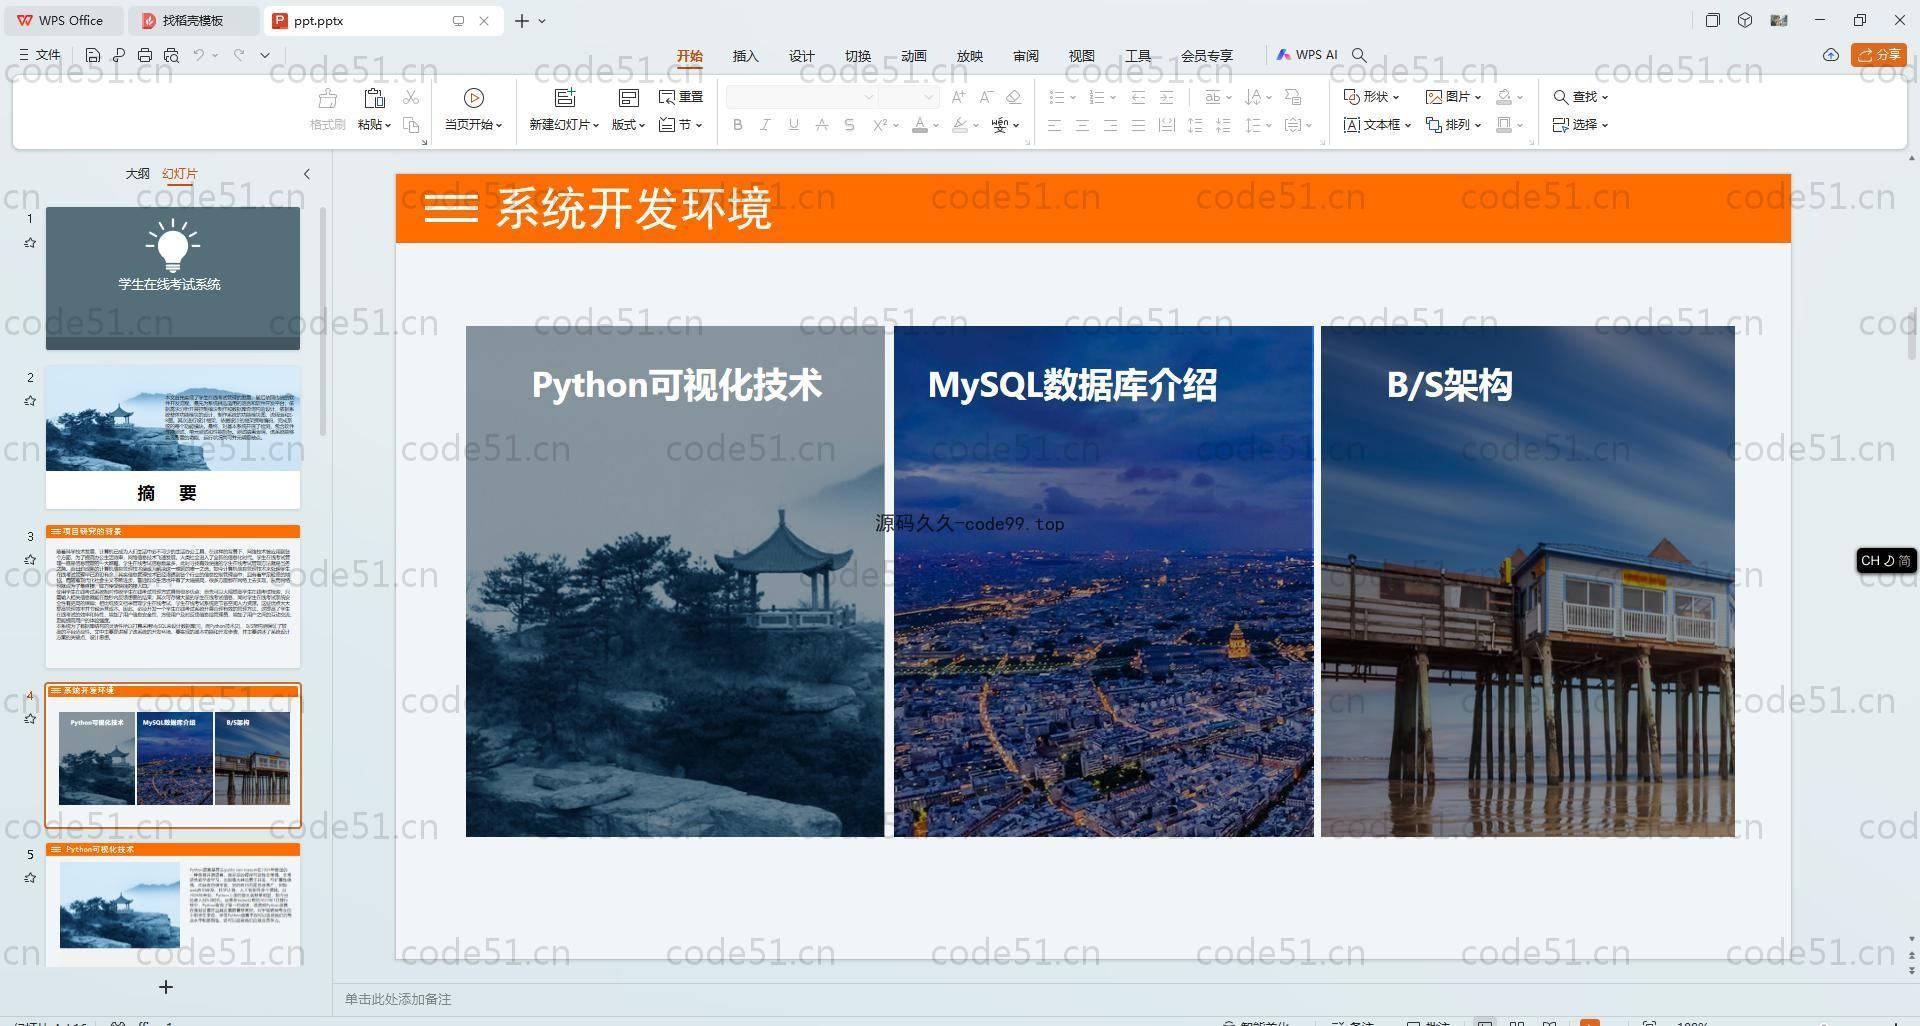Click the Increase font size icon
Viewport: 1920px width, 1026px height.
click(959, 97)
